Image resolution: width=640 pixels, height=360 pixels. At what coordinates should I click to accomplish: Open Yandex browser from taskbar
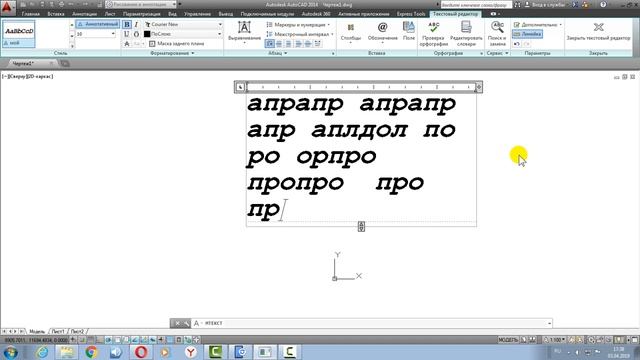point(191,352)
